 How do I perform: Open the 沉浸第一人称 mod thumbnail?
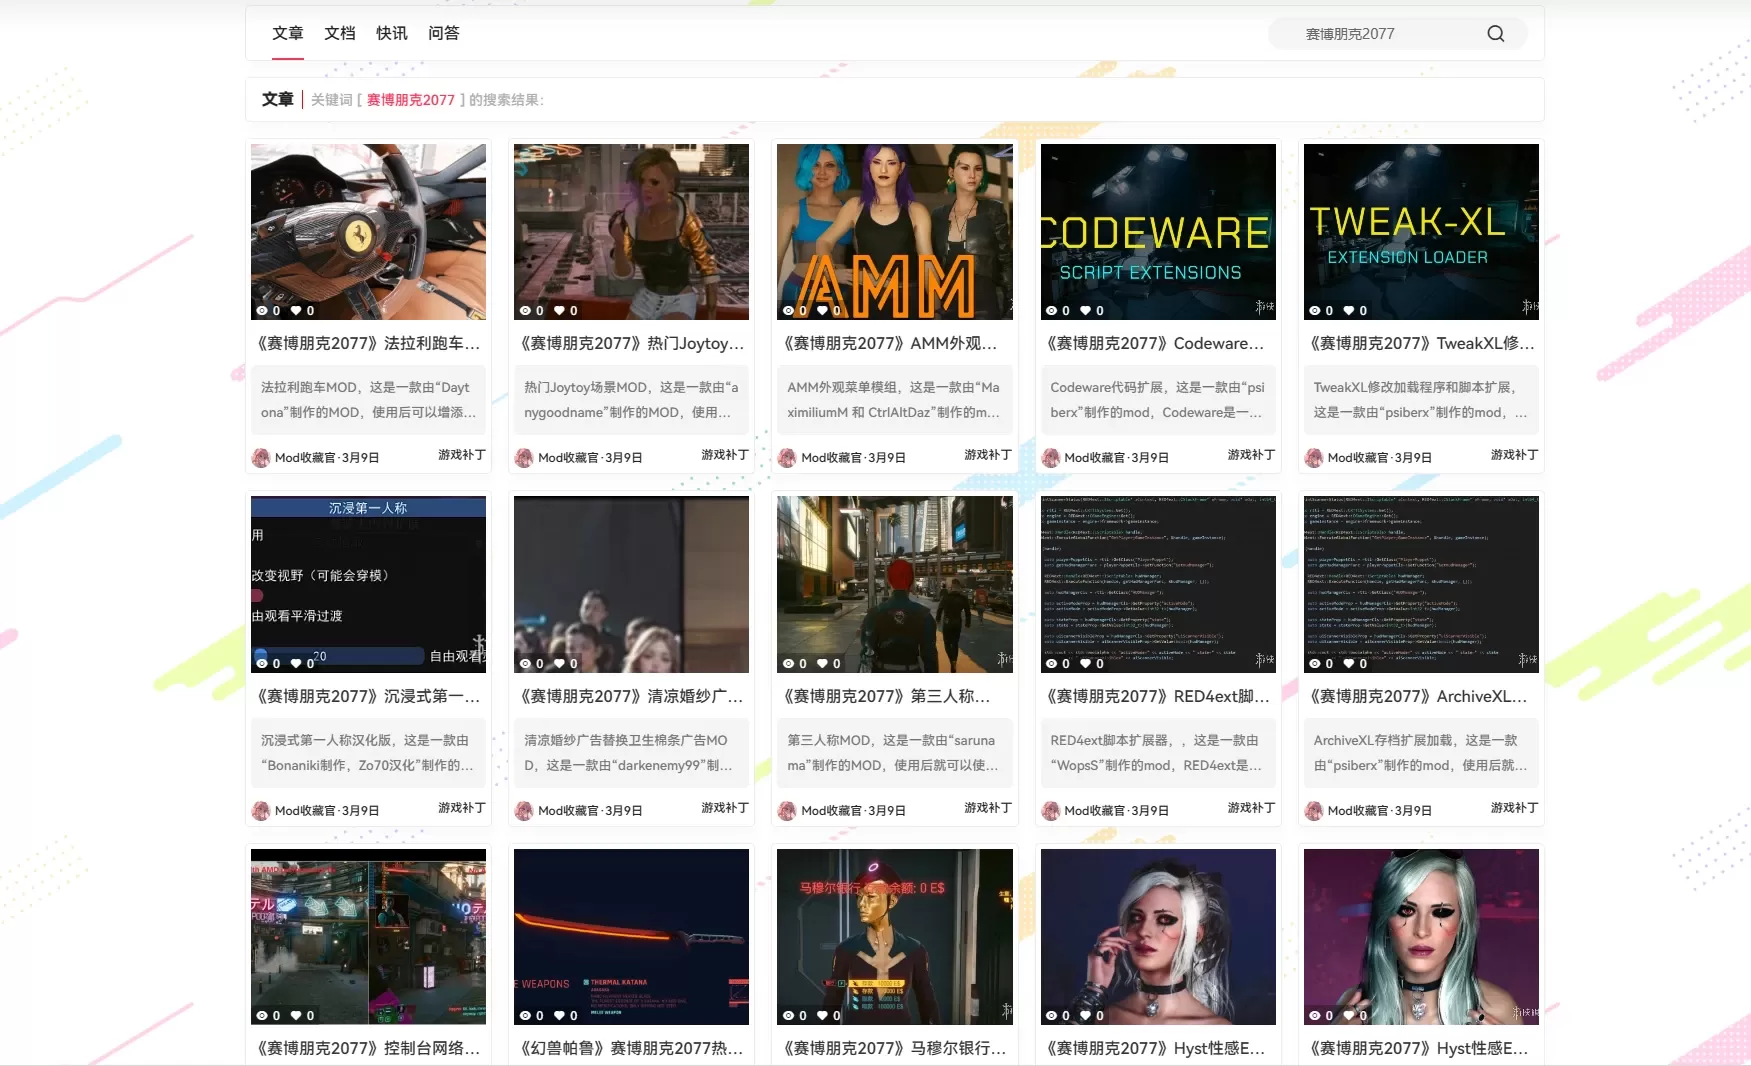[368, 584]
